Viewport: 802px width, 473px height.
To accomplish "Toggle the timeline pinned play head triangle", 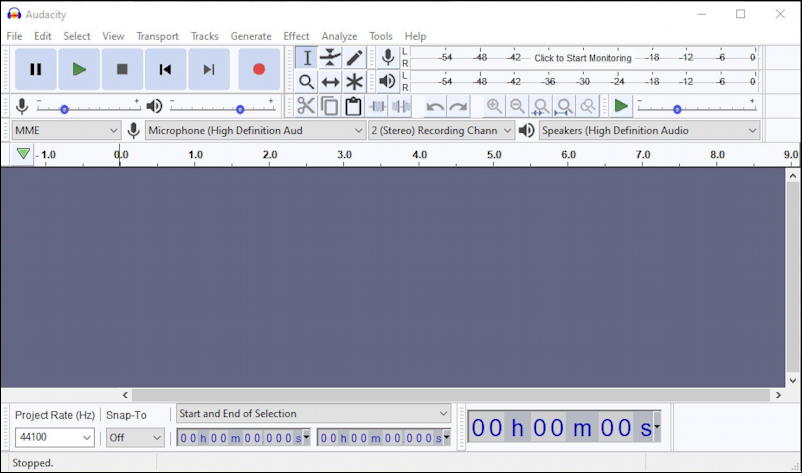I will pyautogui.click(x=23, y=153).
